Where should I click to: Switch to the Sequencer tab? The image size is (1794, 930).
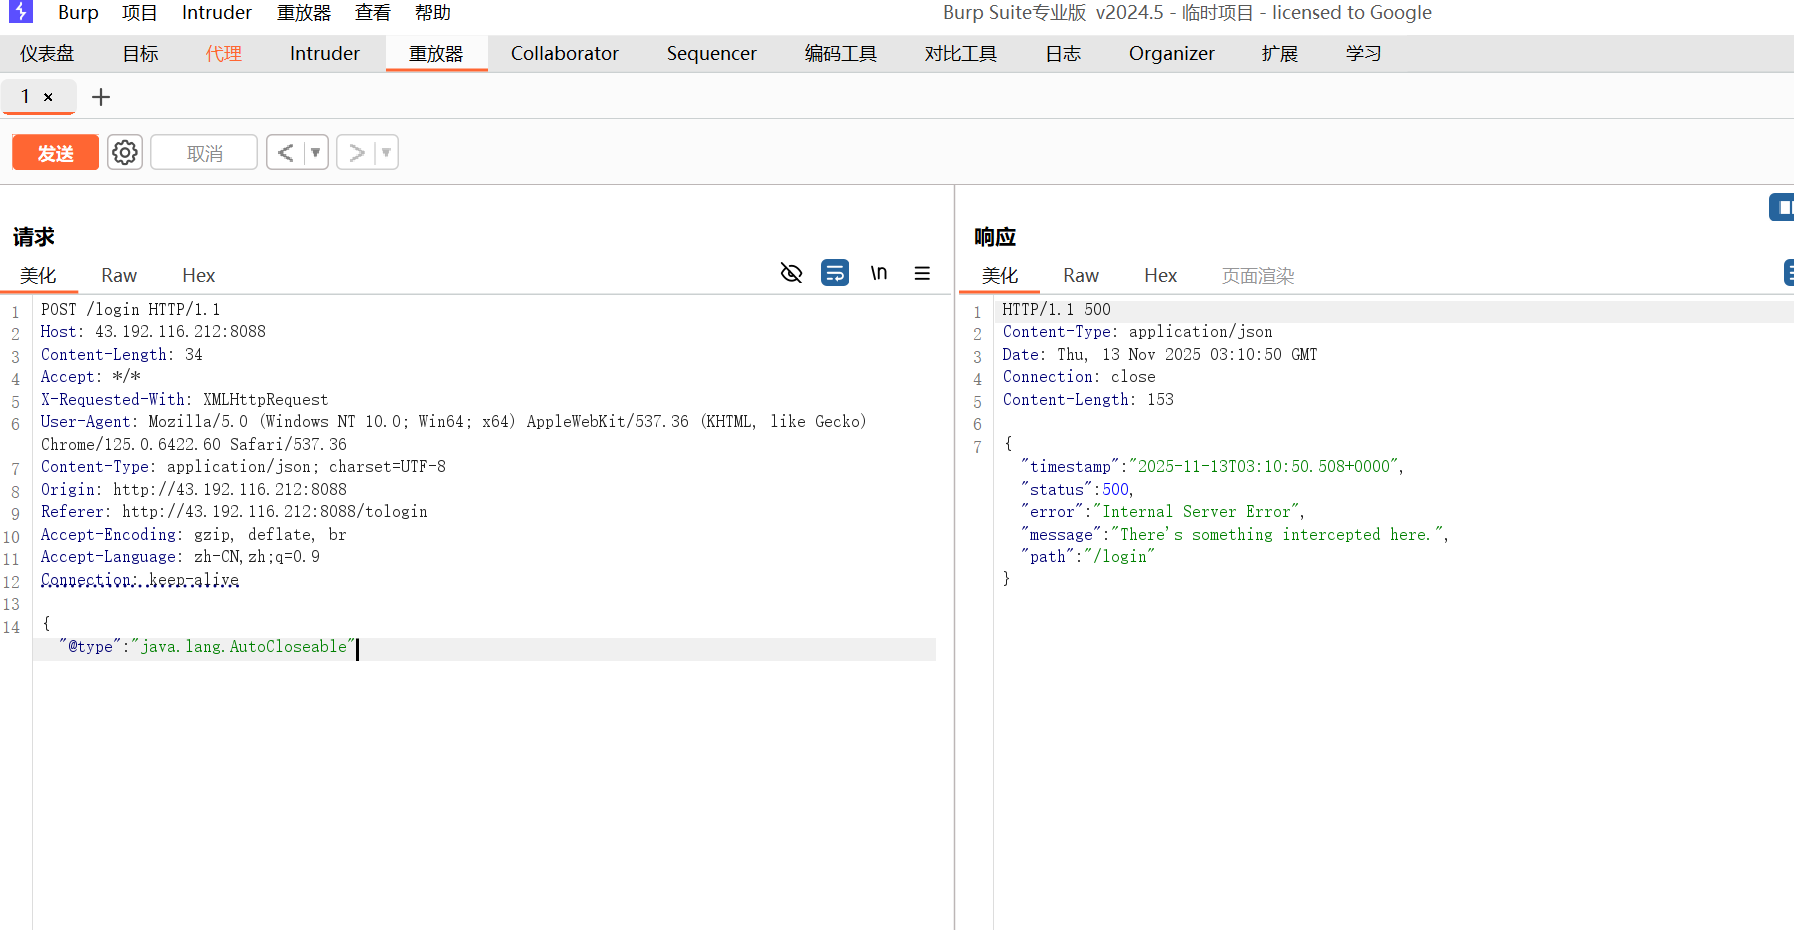pos(712,53)
